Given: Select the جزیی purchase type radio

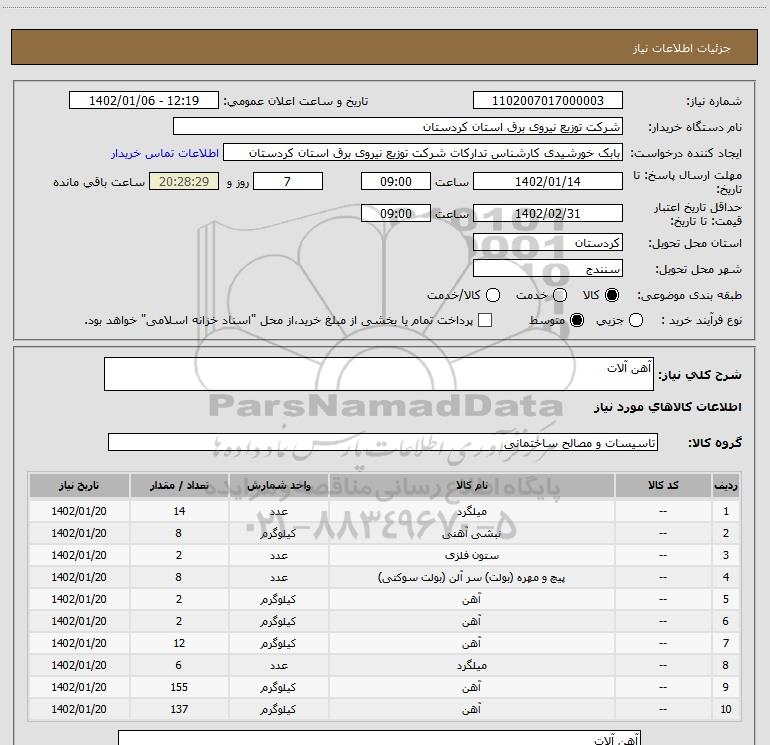Looking at the screenshot, I should [636, 320].
